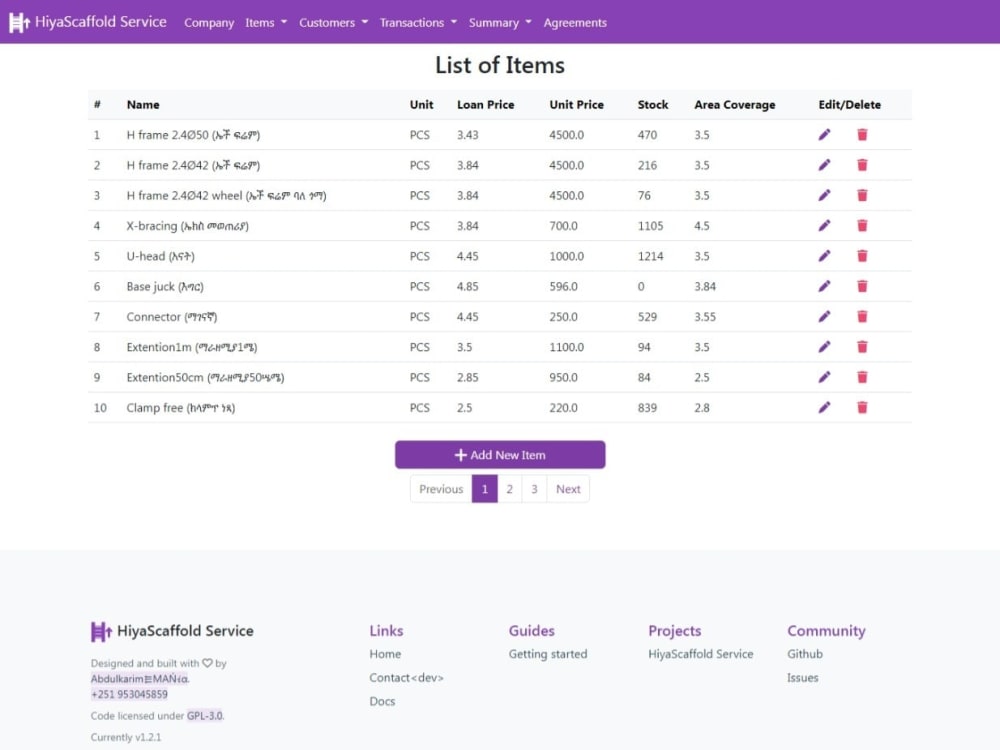Click the area coverage value 3.55
The width and height of the screenshot is (1000, 750).
705,317
